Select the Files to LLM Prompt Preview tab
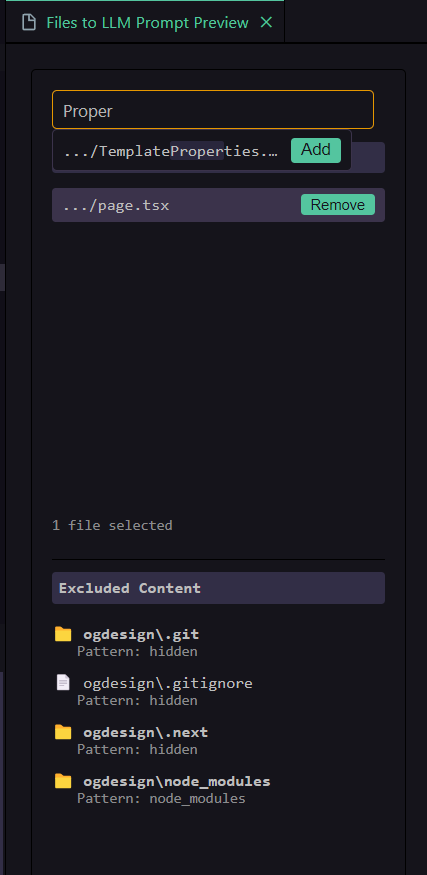427x875 pixels. [145, 22]
